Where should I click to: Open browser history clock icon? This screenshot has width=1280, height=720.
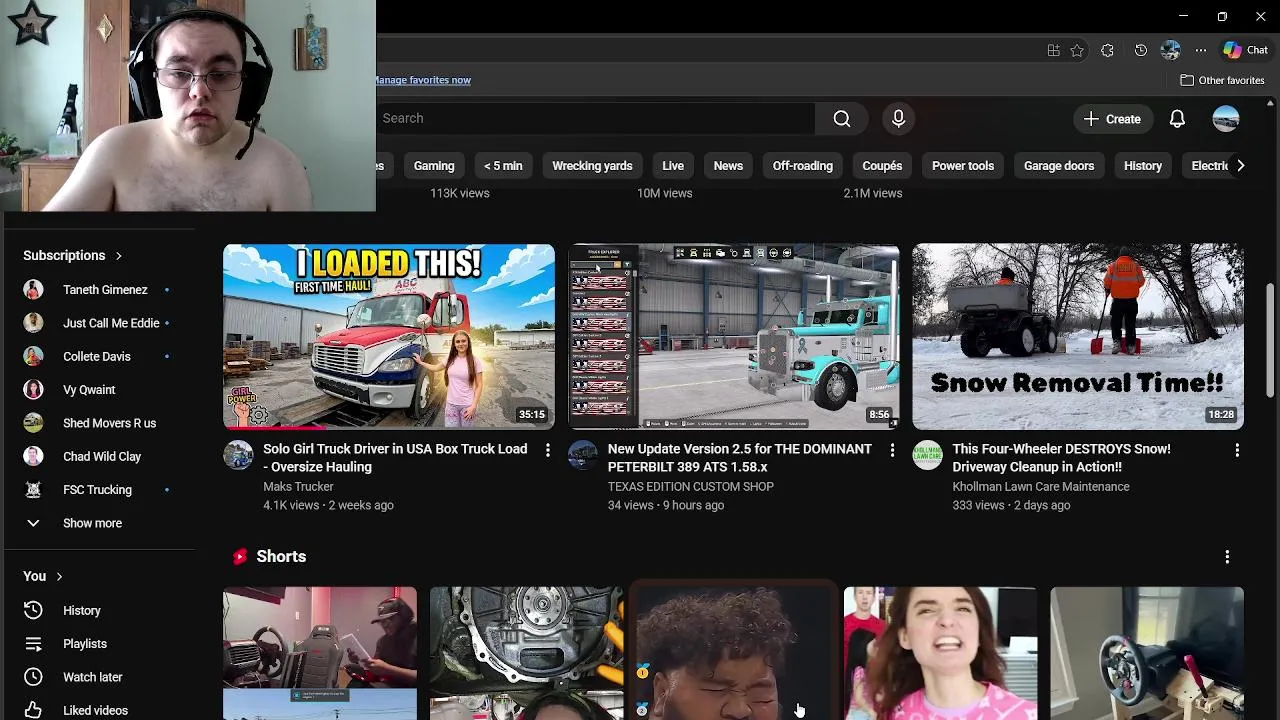click(1141, 50)
